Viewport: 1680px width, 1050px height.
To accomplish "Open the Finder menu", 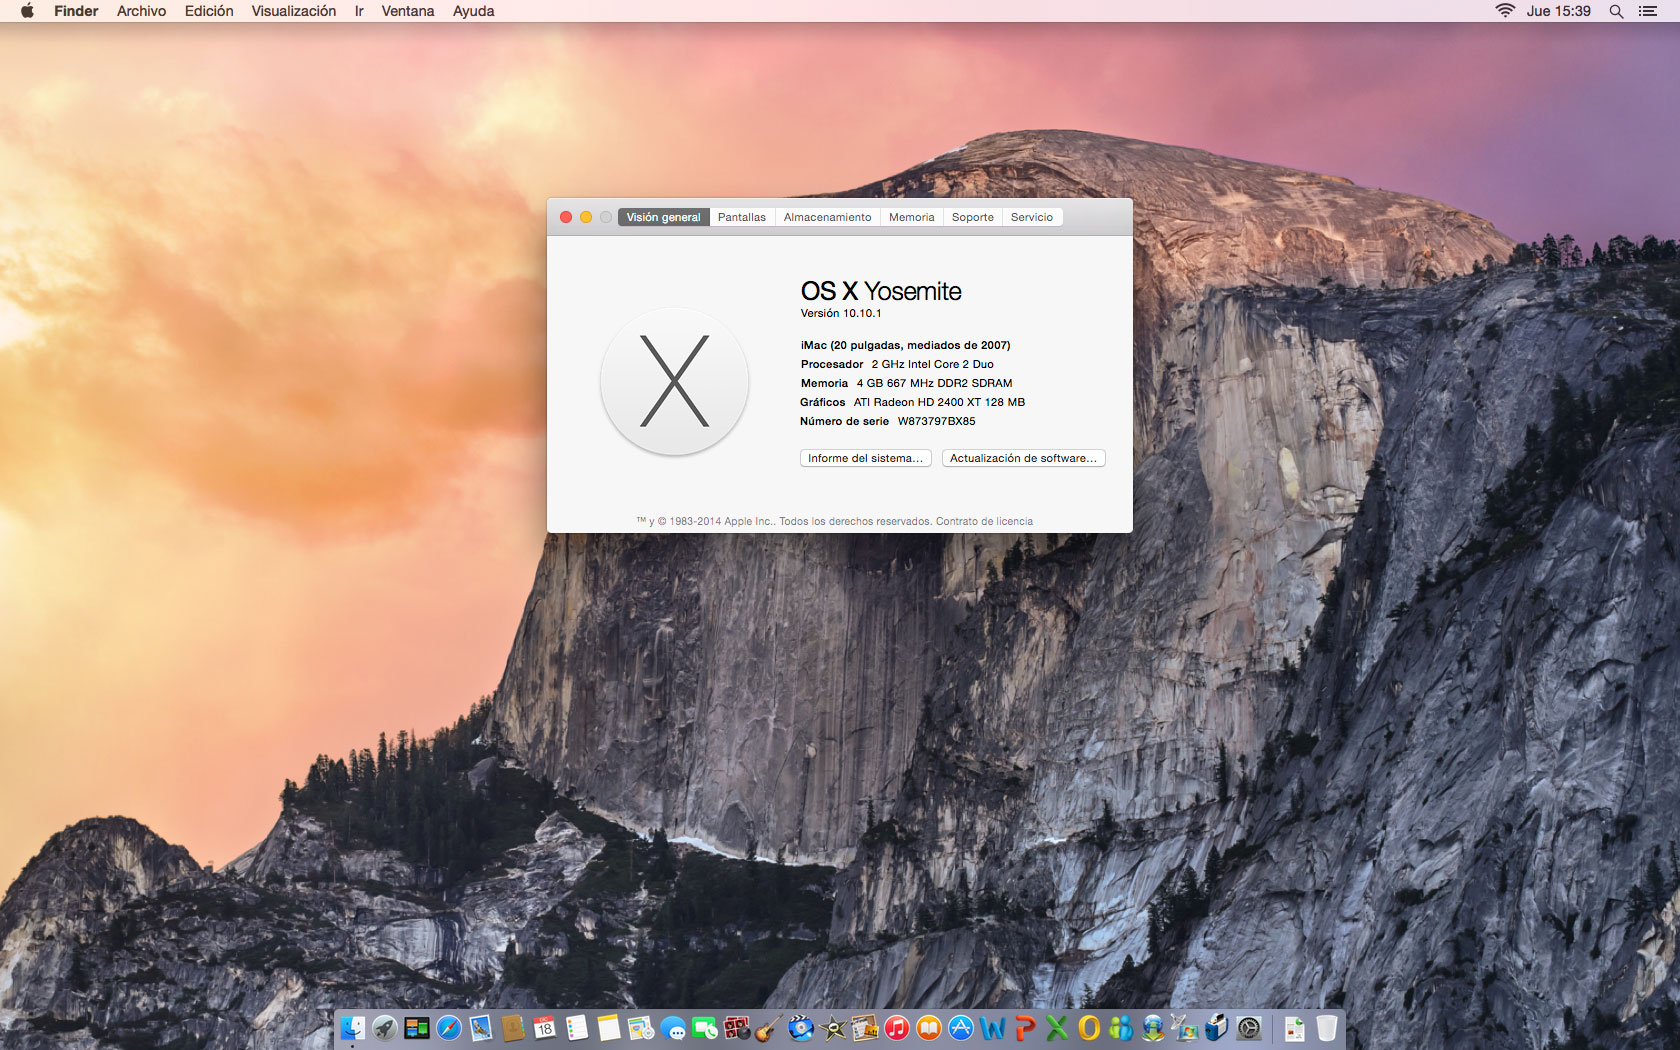I will [76, 11].
